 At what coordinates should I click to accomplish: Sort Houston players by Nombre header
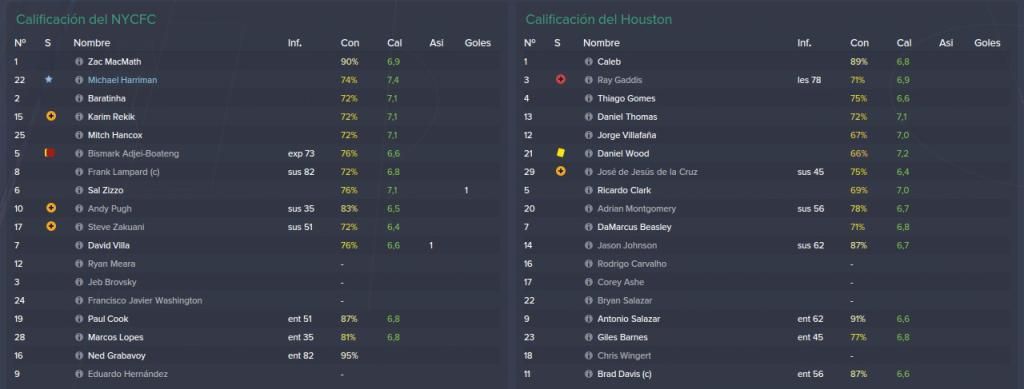coord(601,43)
